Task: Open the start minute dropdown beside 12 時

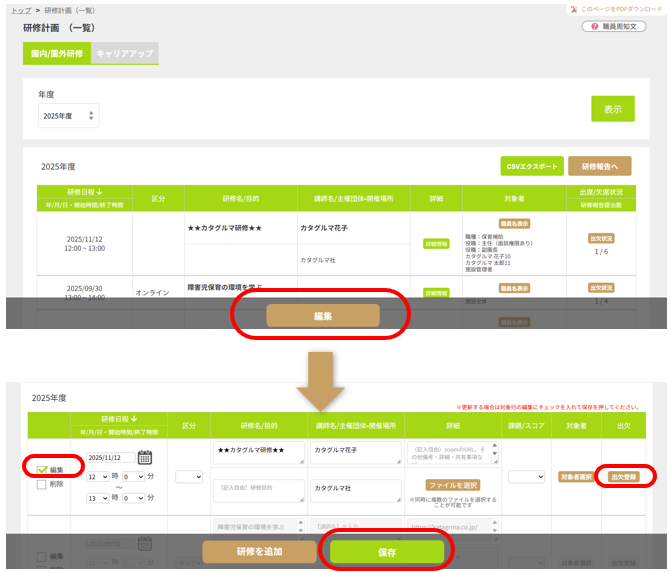Action: 133,477
